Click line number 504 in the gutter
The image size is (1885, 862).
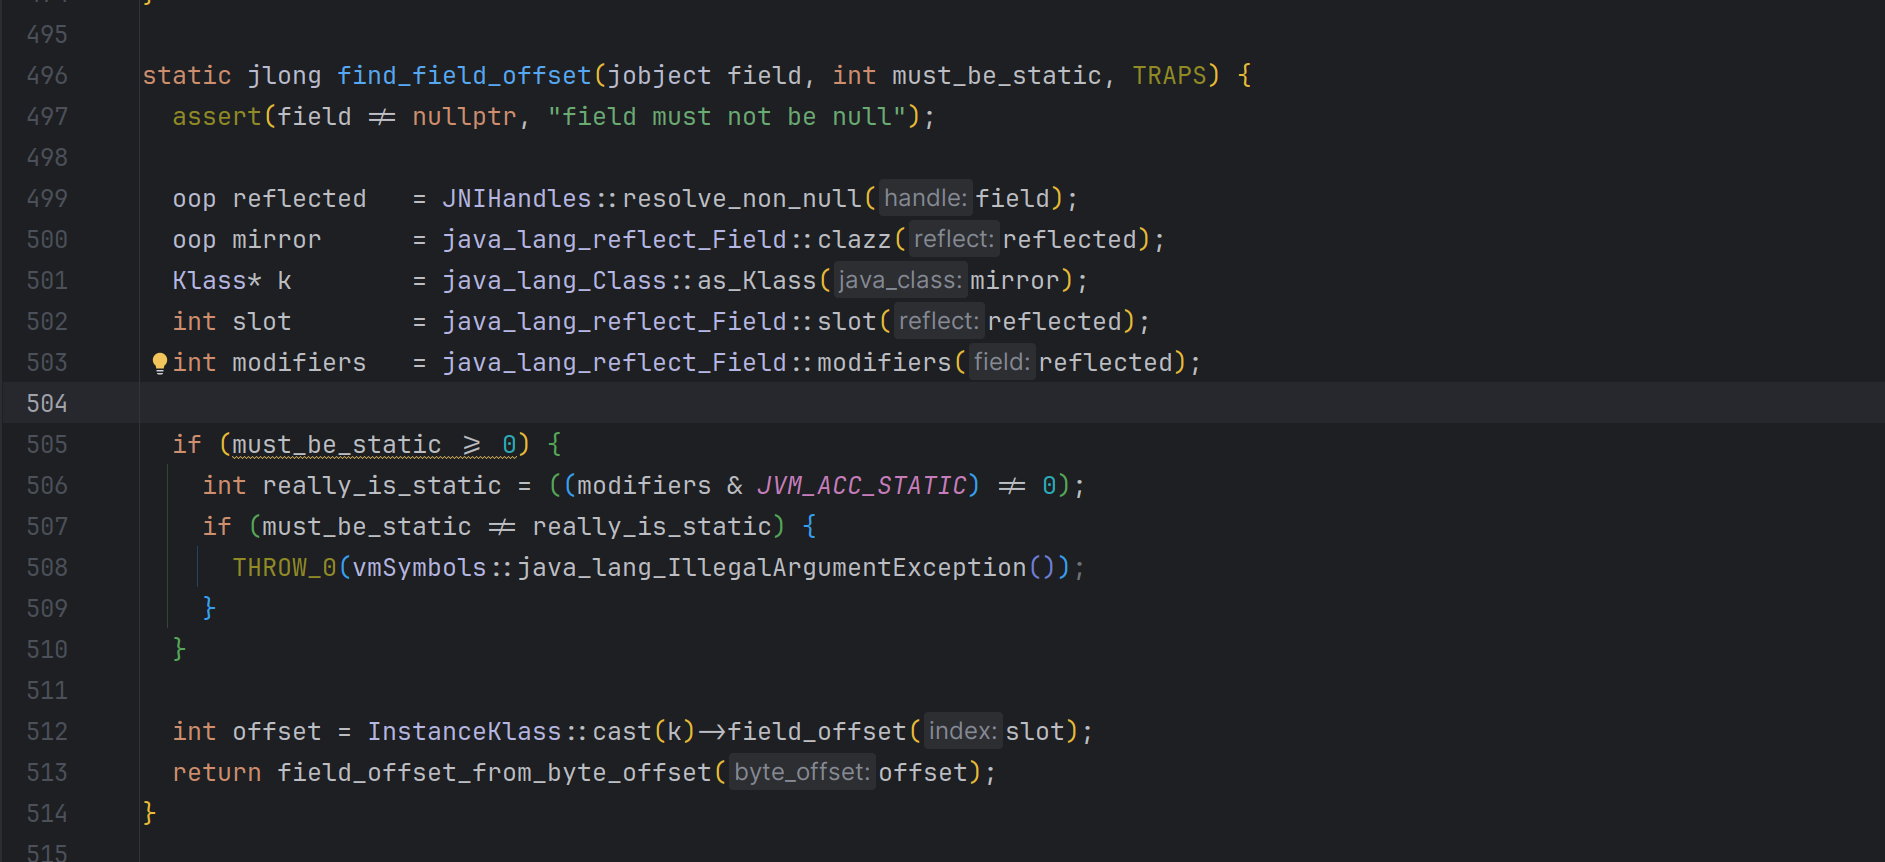47,404
